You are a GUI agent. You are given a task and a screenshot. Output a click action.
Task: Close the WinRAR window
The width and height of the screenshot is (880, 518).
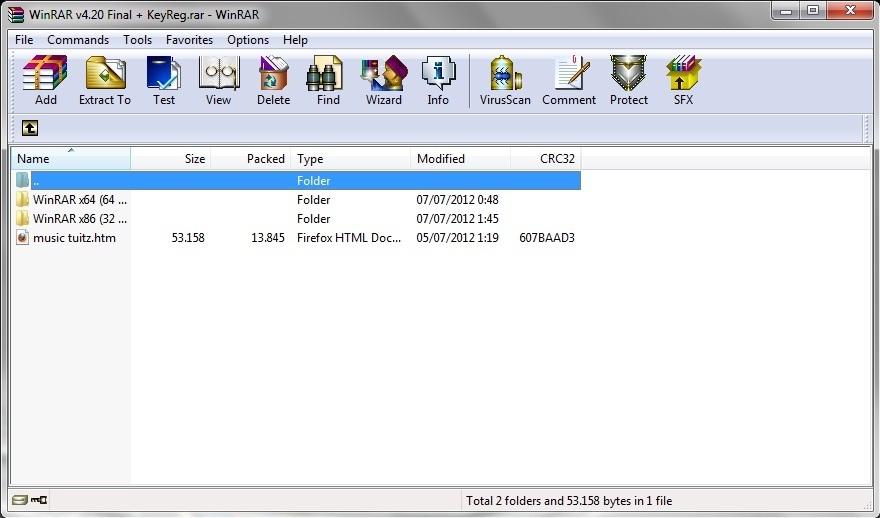850,11
